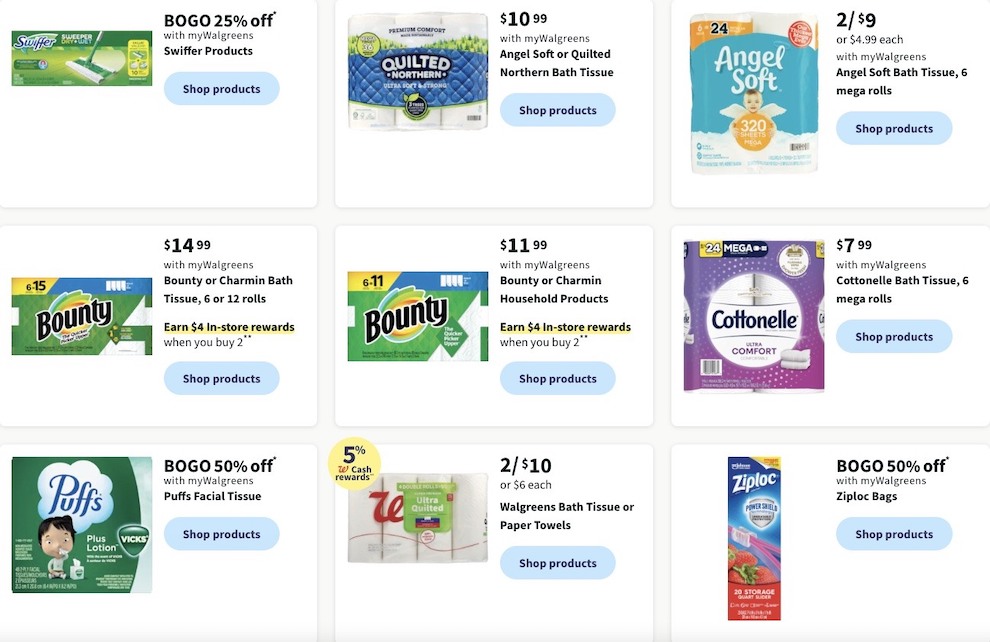The height and width of the screenshot is (642, 990).
Task: Click Shop products under Ziploc Bags
Action: pos(894,533)
